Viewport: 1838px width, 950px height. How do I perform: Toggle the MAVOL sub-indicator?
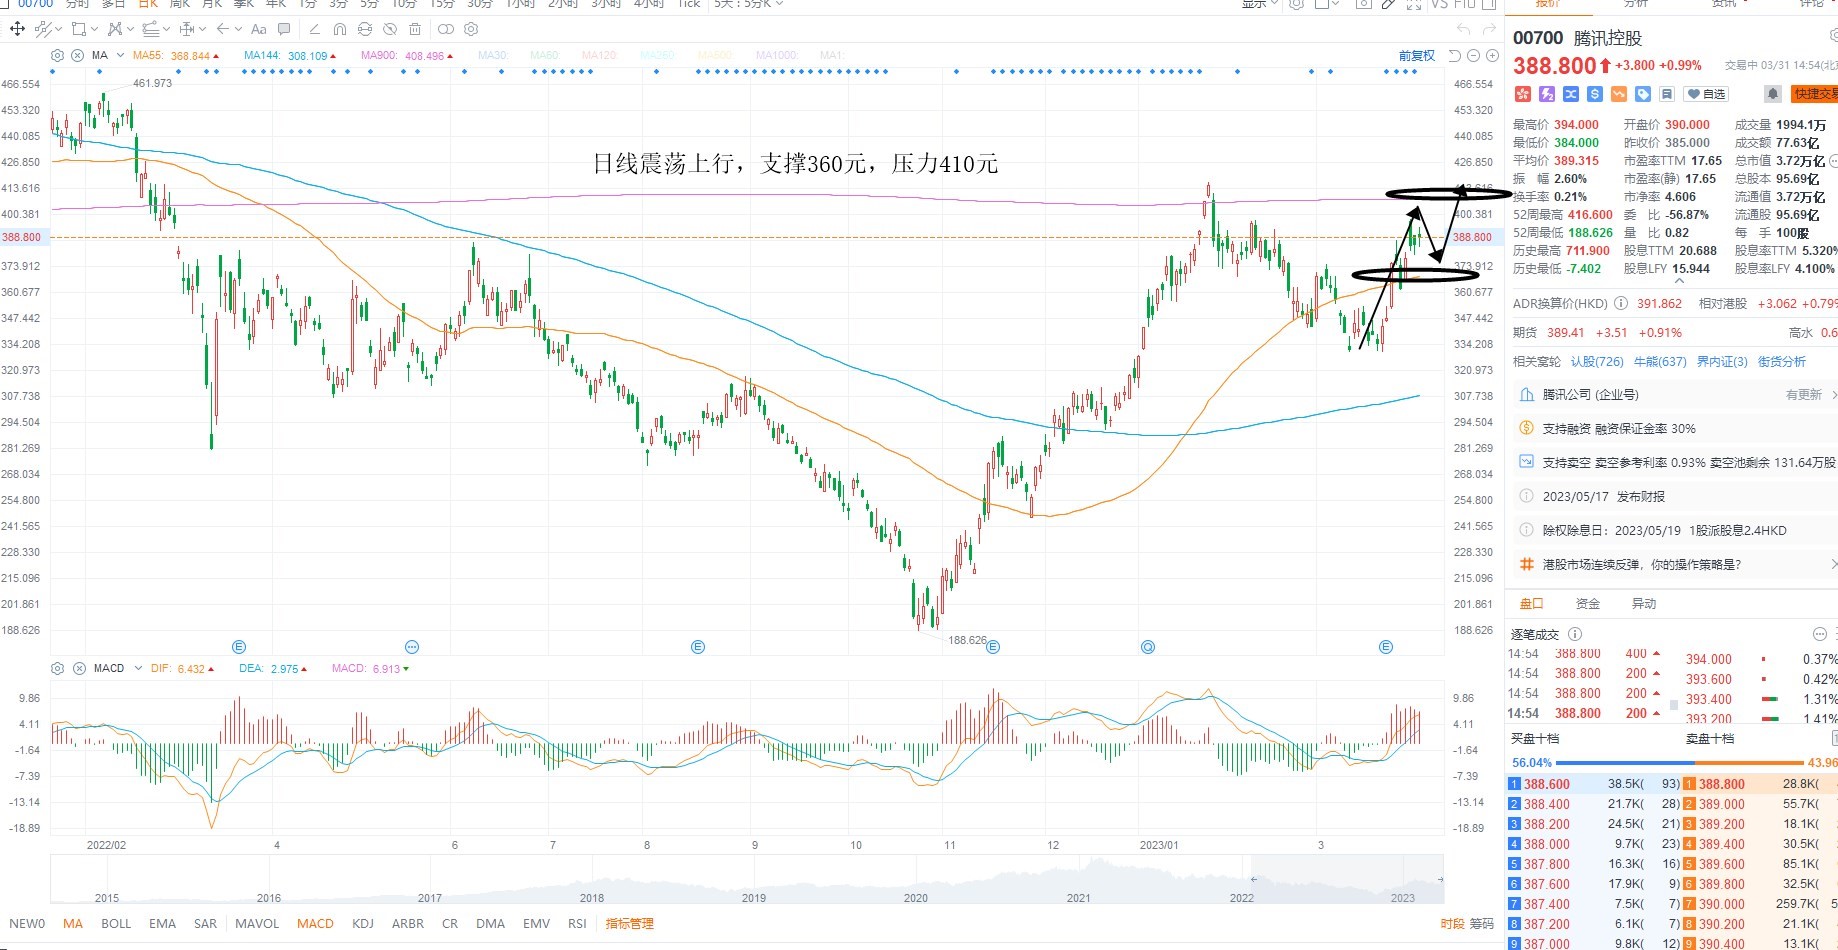257,923
